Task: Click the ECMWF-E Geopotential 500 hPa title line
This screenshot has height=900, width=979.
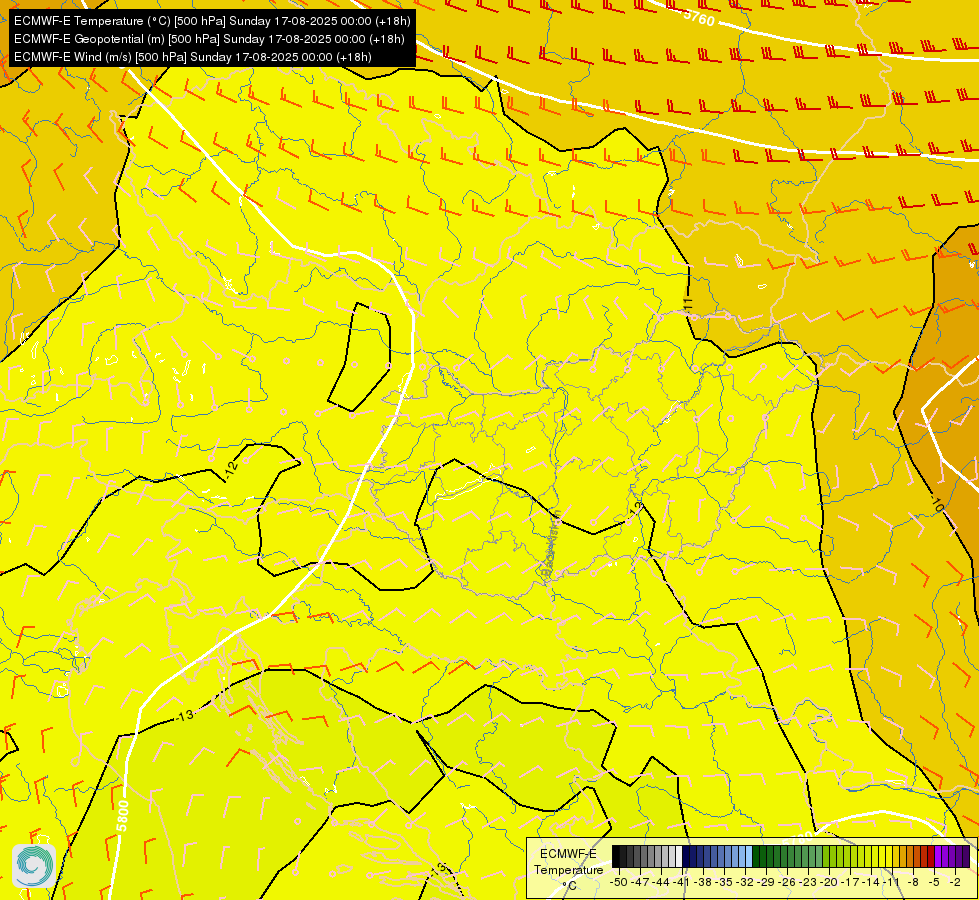Action: pos(209,39)
